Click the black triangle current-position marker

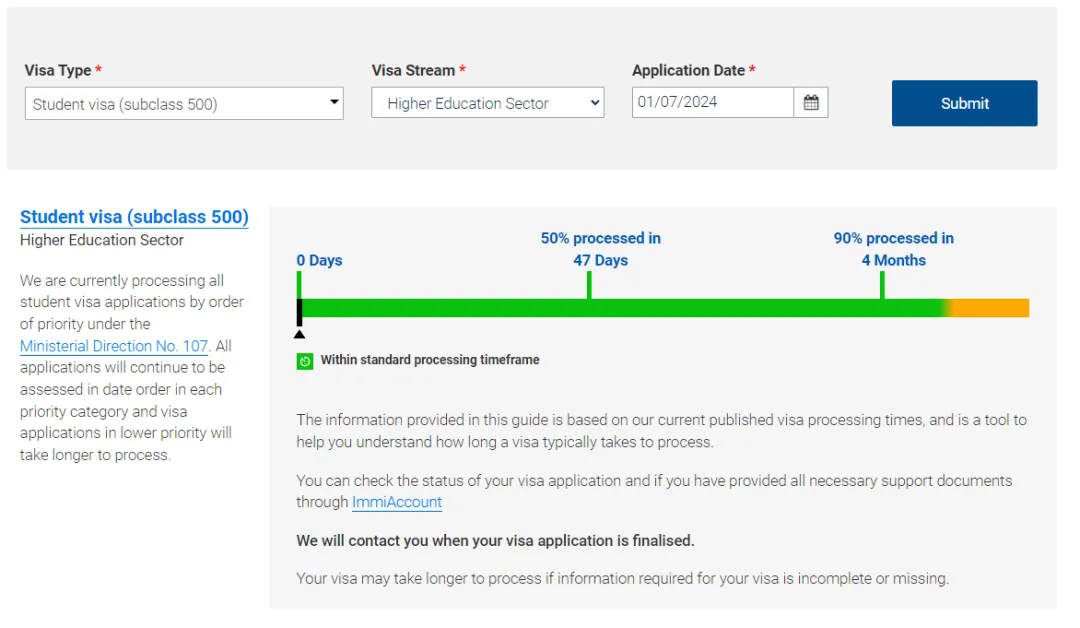[x=299, y=333]
